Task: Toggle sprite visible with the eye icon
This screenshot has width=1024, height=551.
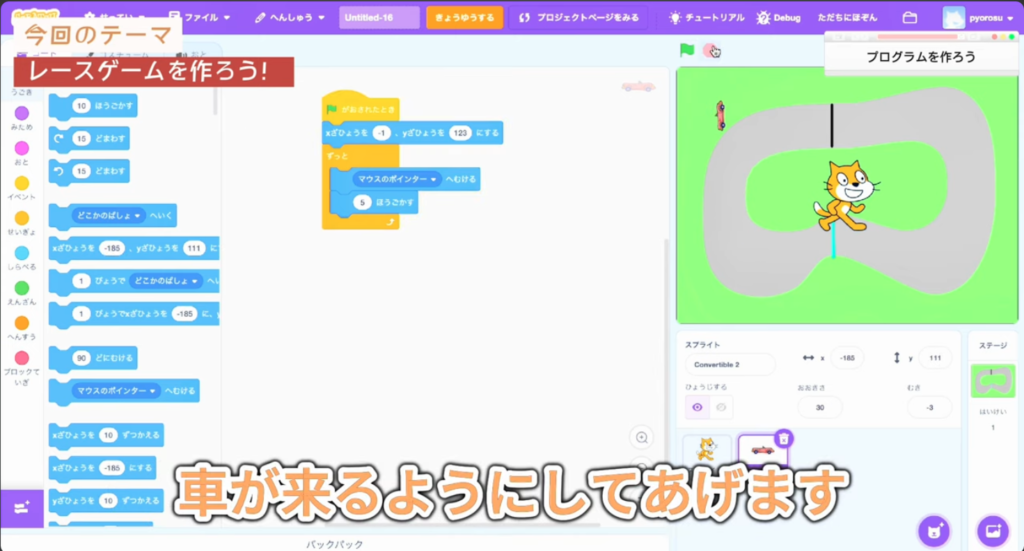Action: [x=697, y=407]
